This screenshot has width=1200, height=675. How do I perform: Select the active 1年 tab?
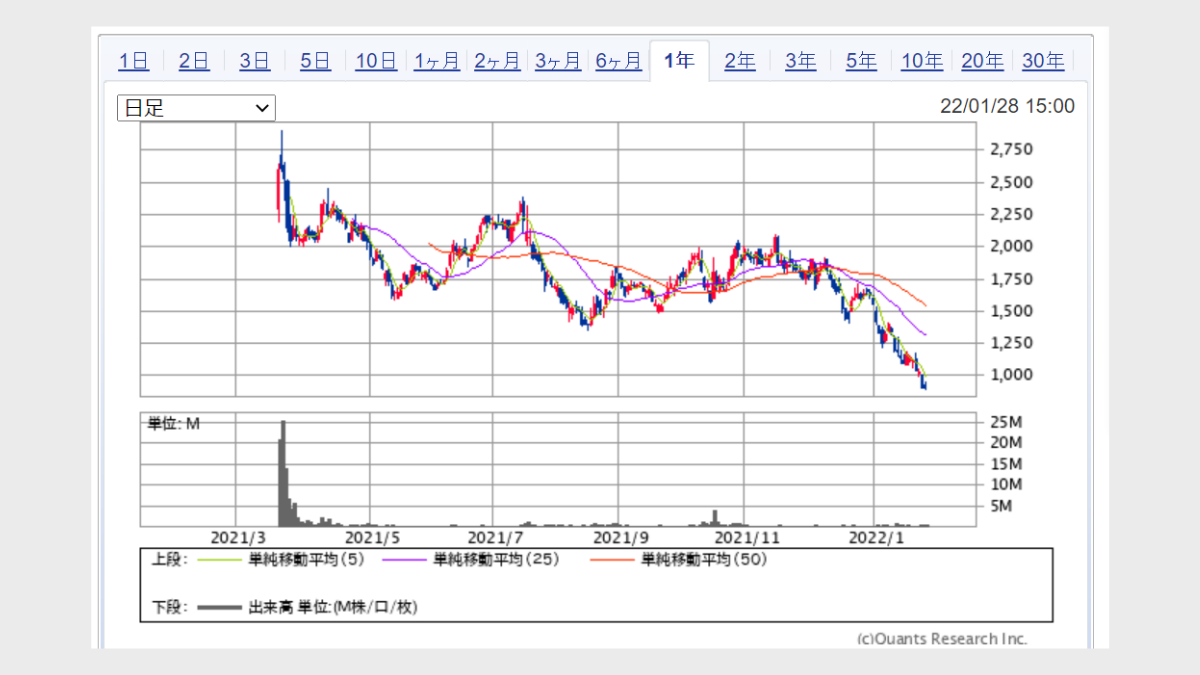679,61
